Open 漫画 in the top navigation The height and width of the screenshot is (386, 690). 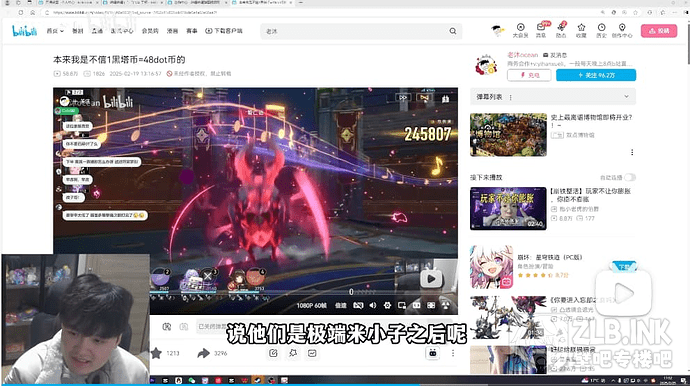point(172,31)
